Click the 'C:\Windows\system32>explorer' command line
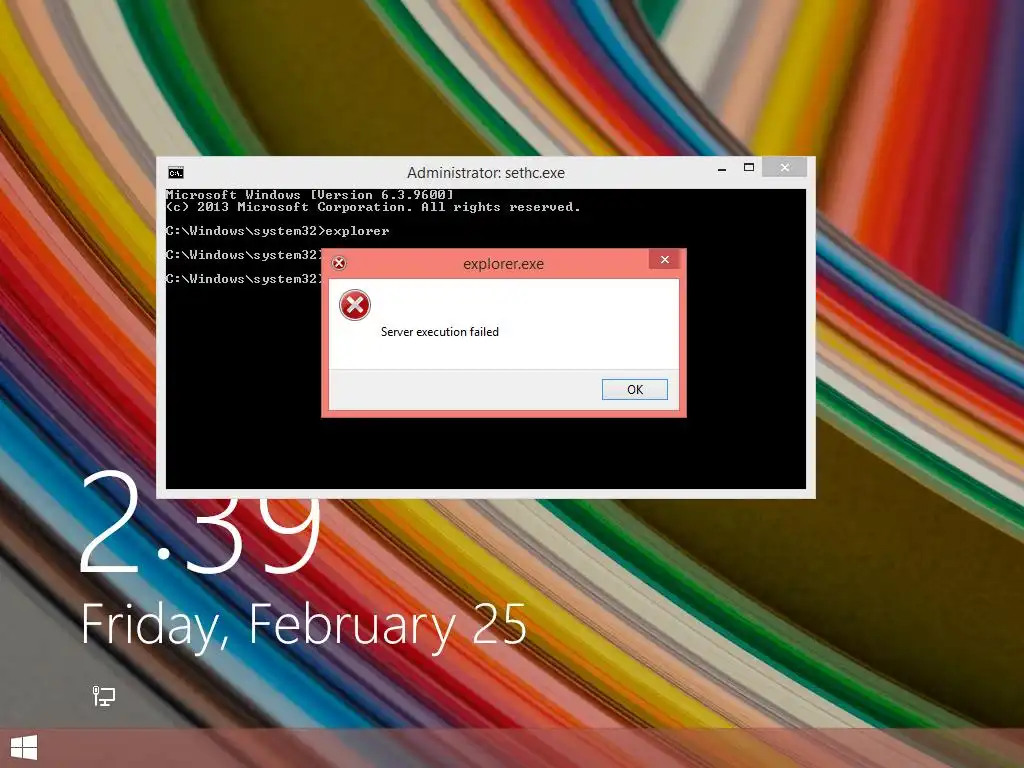This screenshot has width=1024, height=768. [x=278, y=231]
